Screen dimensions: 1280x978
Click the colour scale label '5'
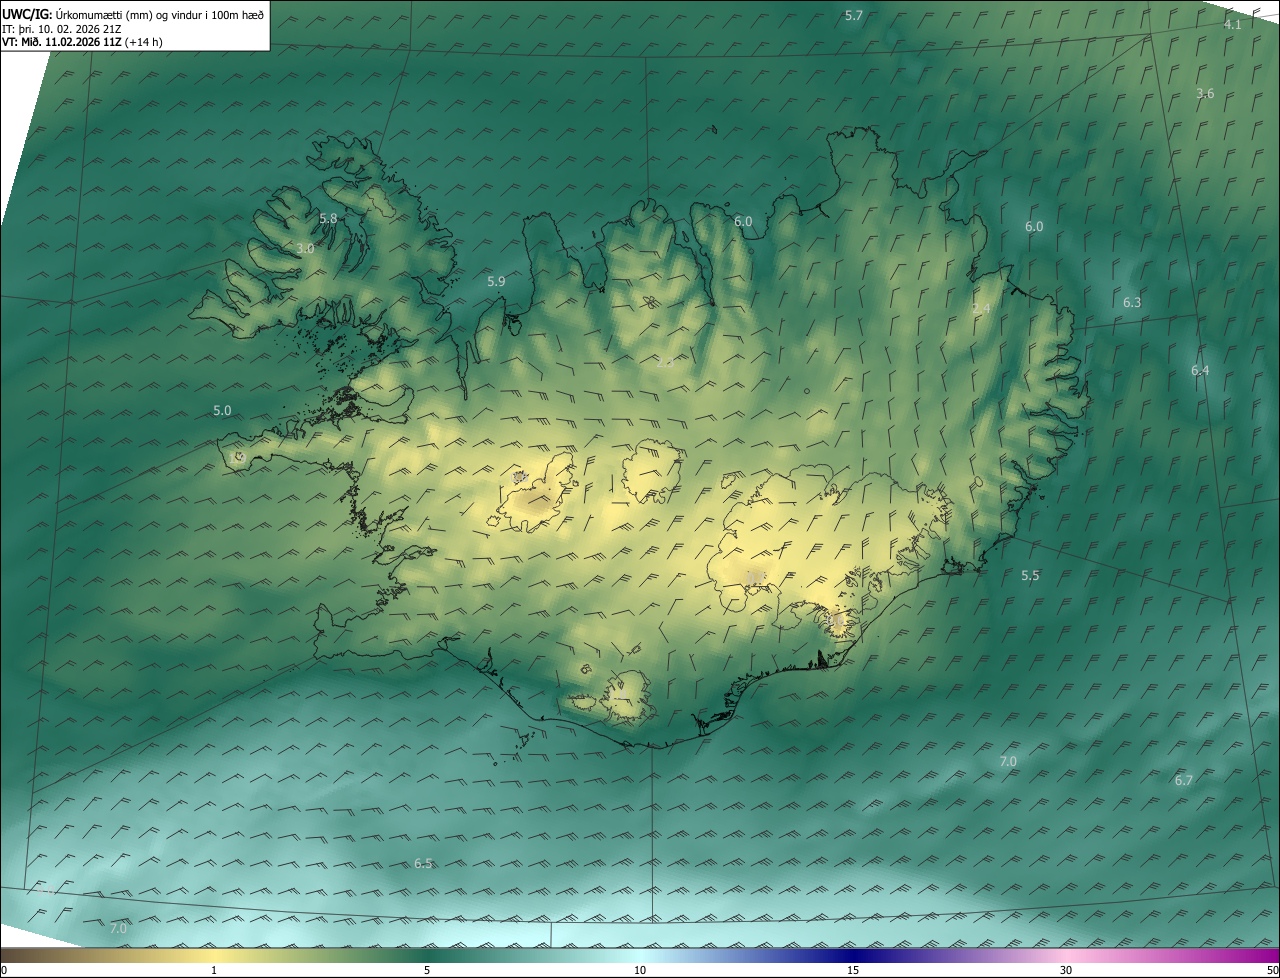[427, 970]
